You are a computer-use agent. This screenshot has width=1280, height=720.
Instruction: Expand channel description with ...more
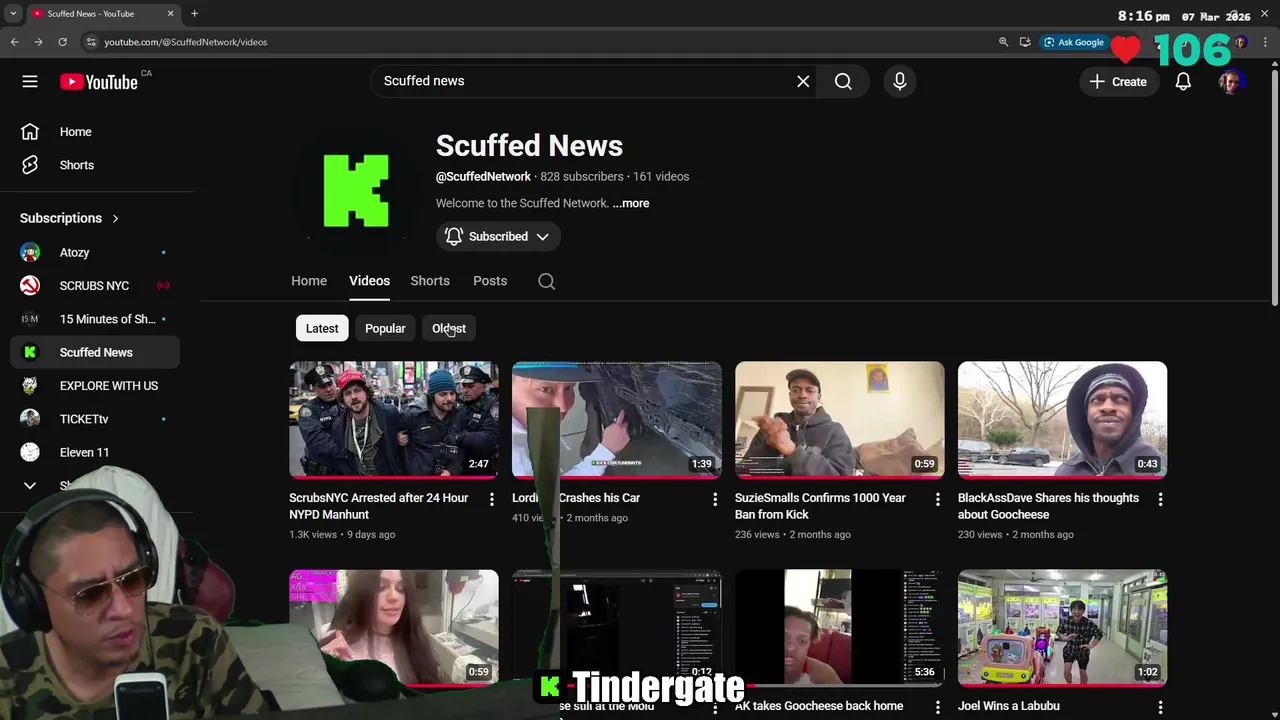click(x=631, y=203)
